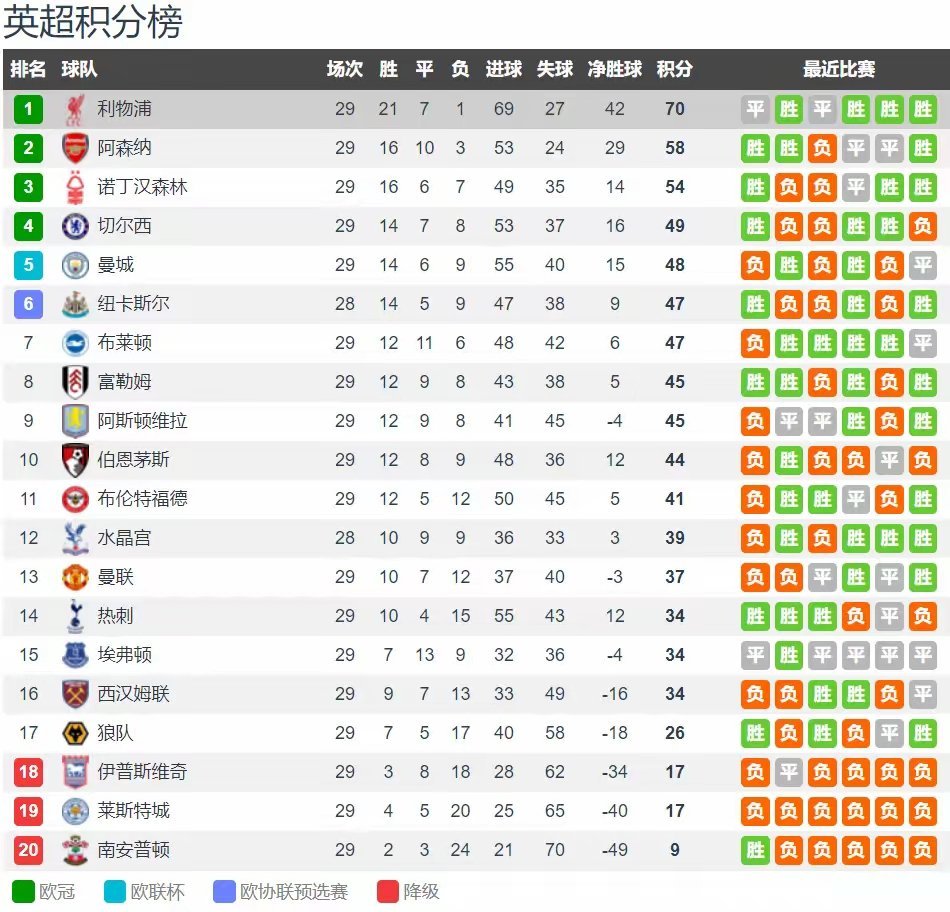This screenshot has height=912, width=950.
Task: Sort table by 积分 column header
Action: tap(674, 69)
